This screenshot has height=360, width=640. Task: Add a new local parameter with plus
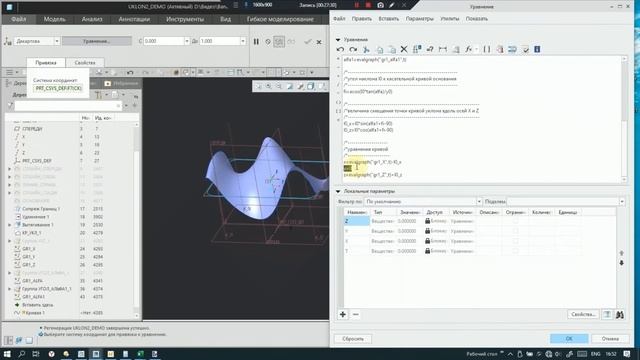coord(343,314)
